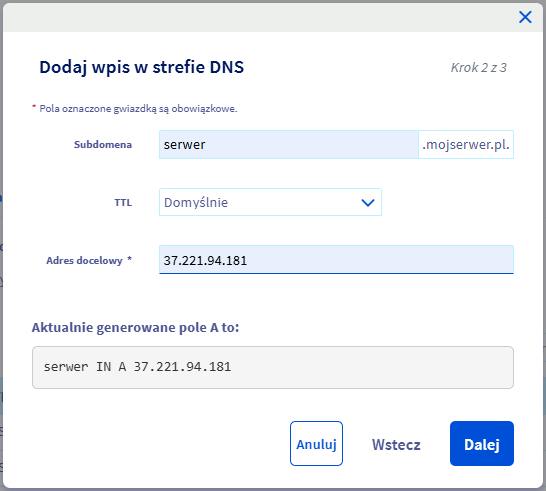Close the DNS entry dialog
This screenshot has width=546, height=491.
(525, 17)
